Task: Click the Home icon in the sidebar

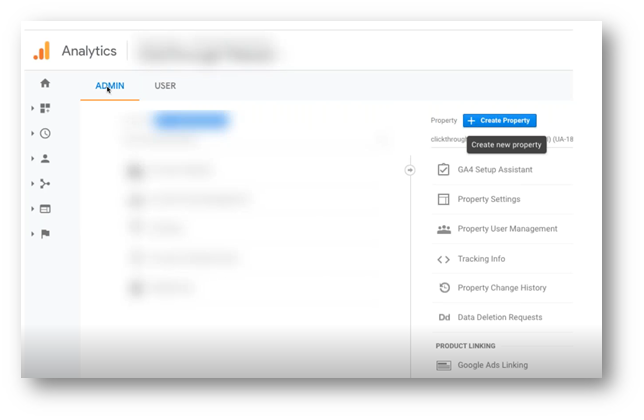Action: 45,84
